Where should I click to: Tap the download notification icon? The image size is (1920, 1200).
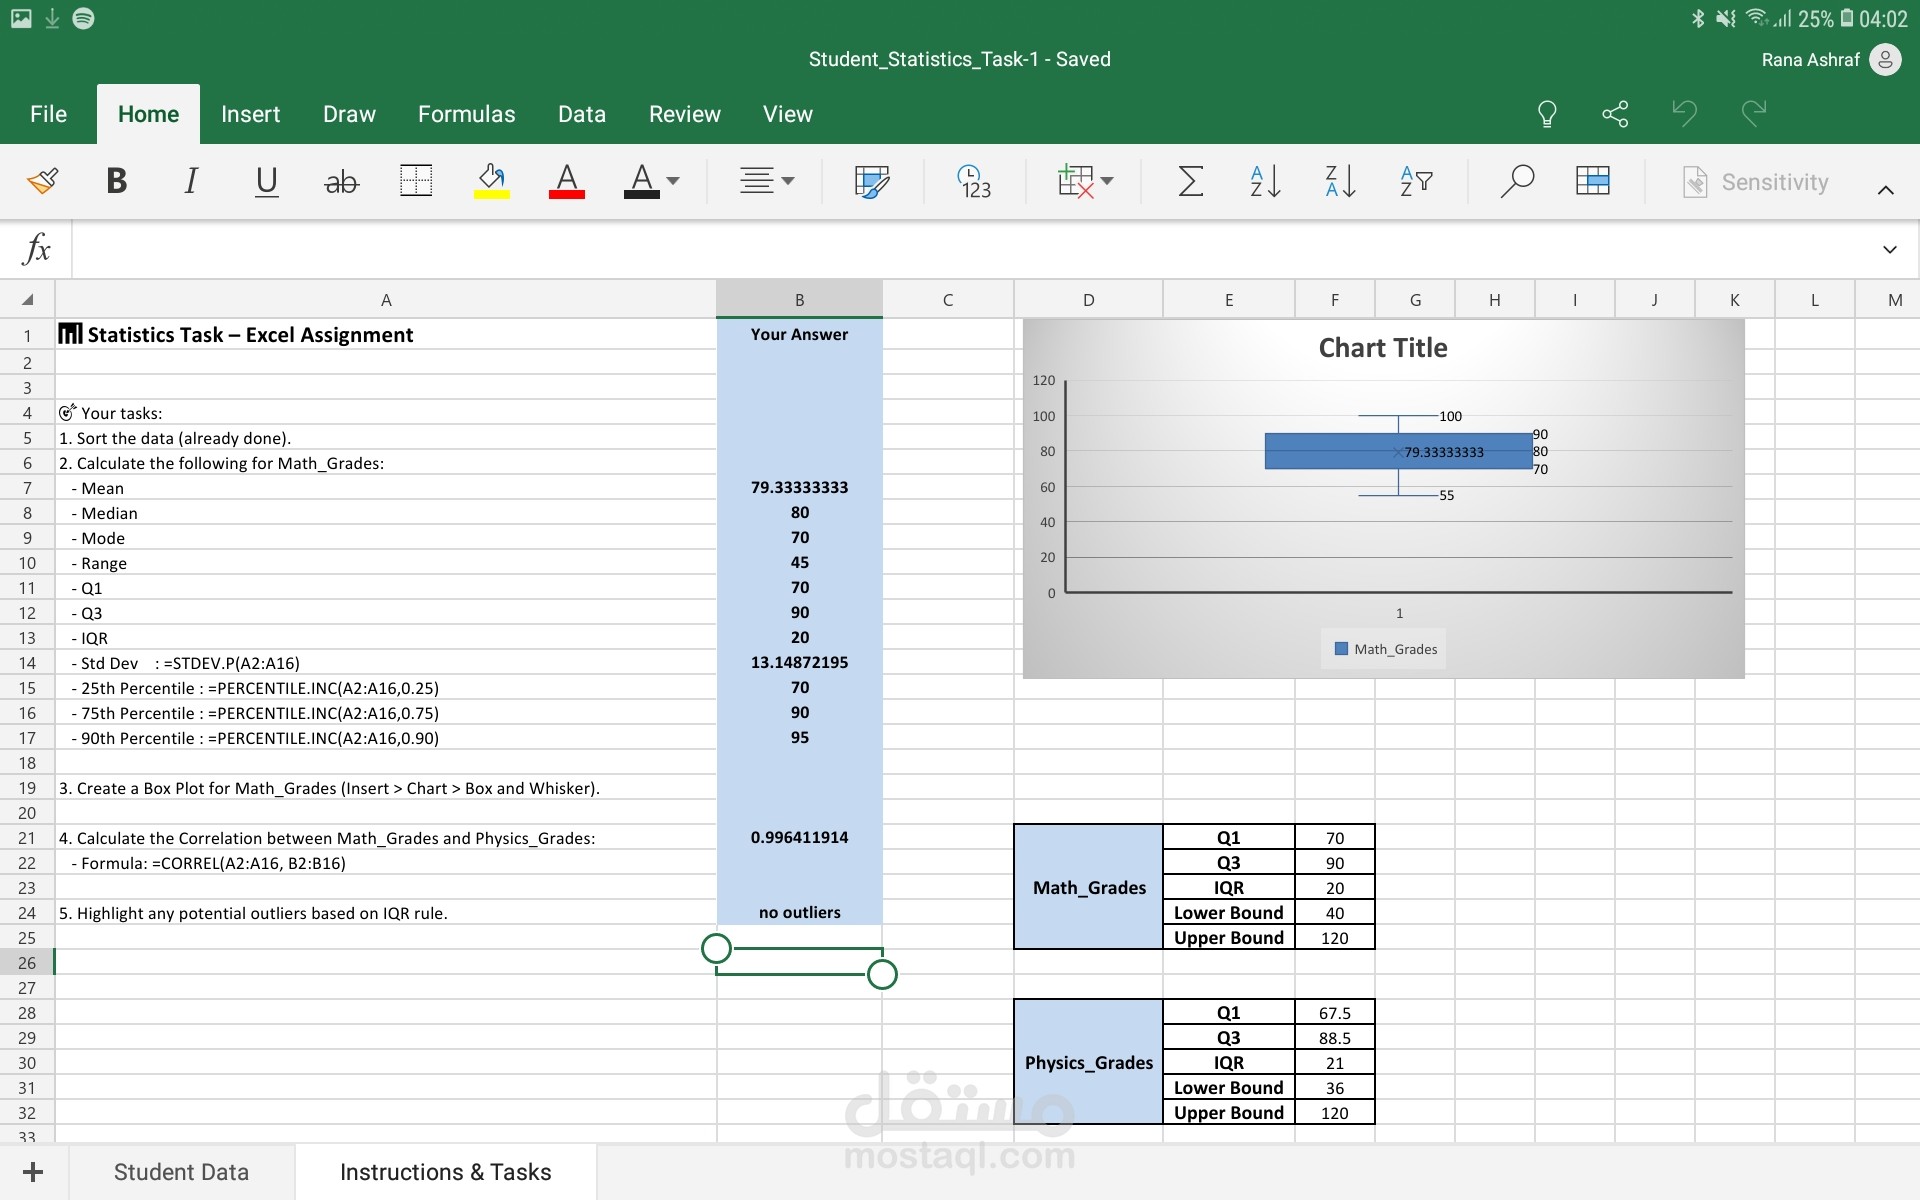pos(52,18)
